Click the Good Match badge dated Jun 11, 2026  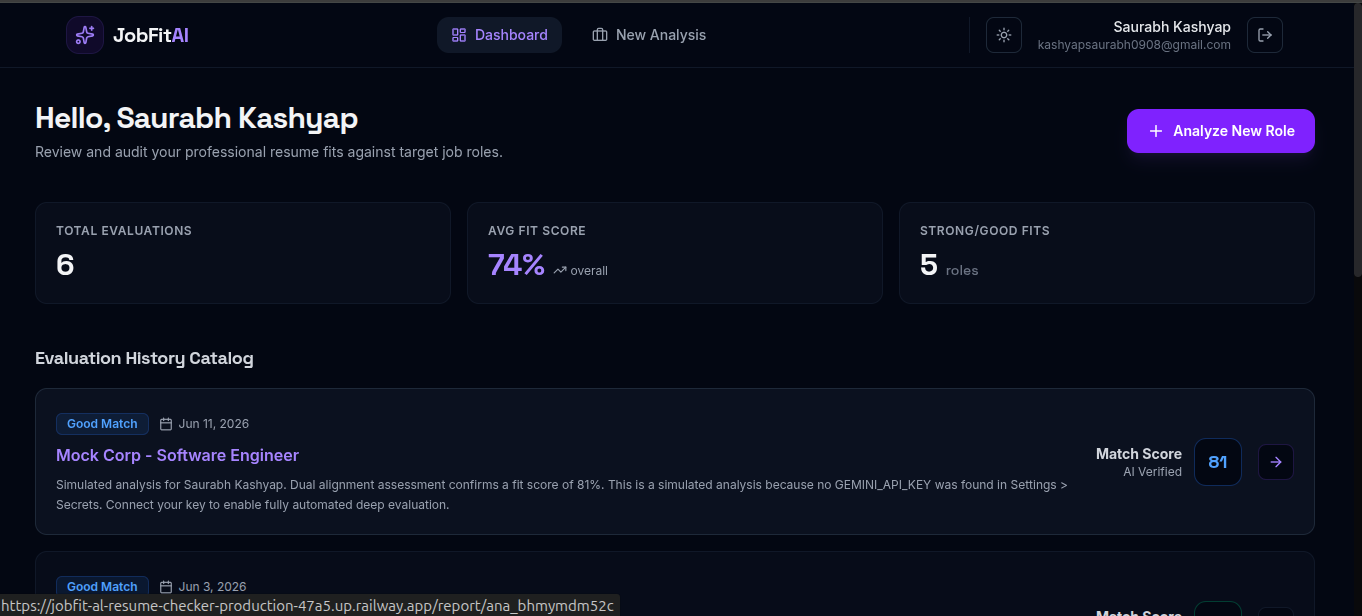click(x=102, y=424)
